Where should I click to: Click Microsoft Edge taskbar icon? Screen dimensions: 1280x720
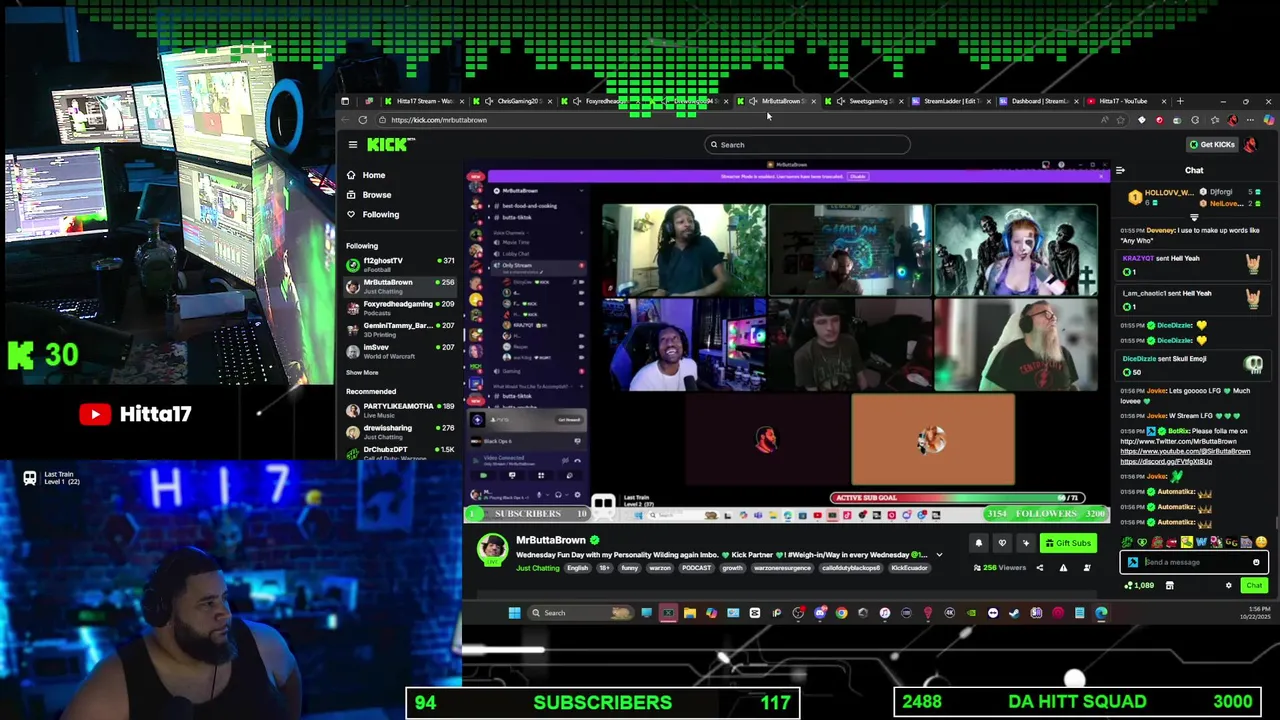[1101, 613]
